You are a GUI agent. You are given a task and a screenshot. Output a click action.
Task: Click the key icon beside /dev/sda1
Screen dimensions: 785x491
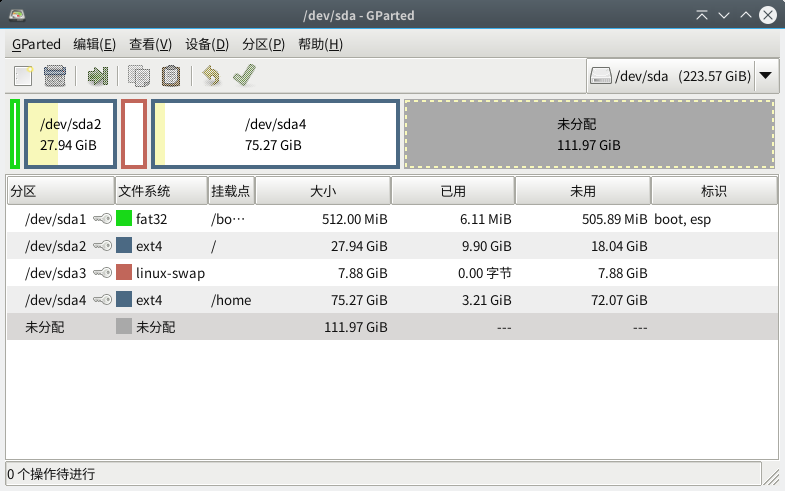point(102,219)
